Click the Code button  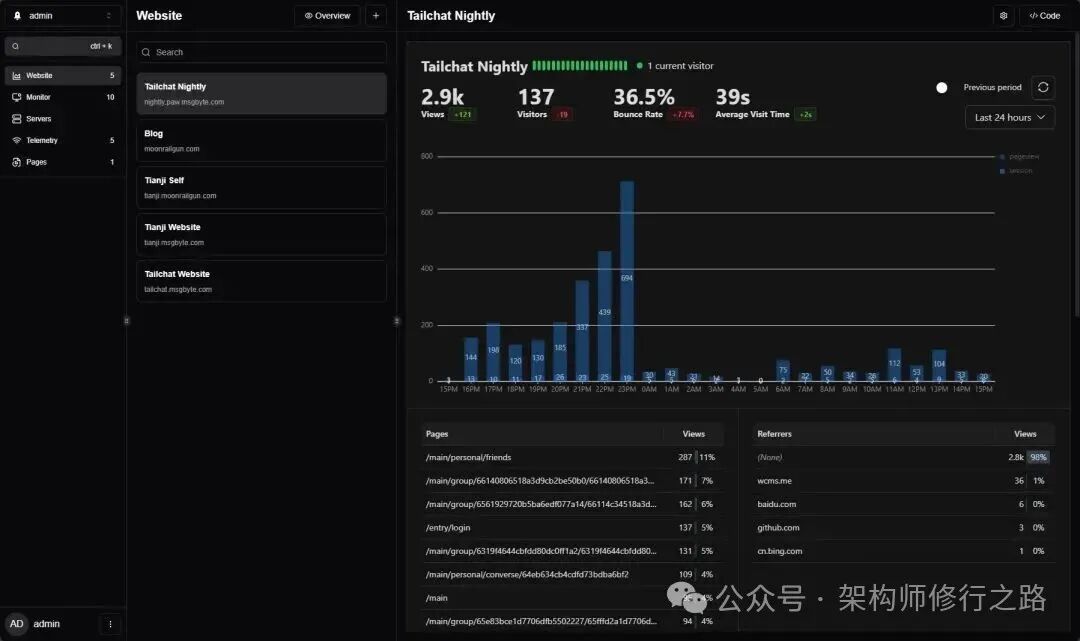[x=1044, y=16]
